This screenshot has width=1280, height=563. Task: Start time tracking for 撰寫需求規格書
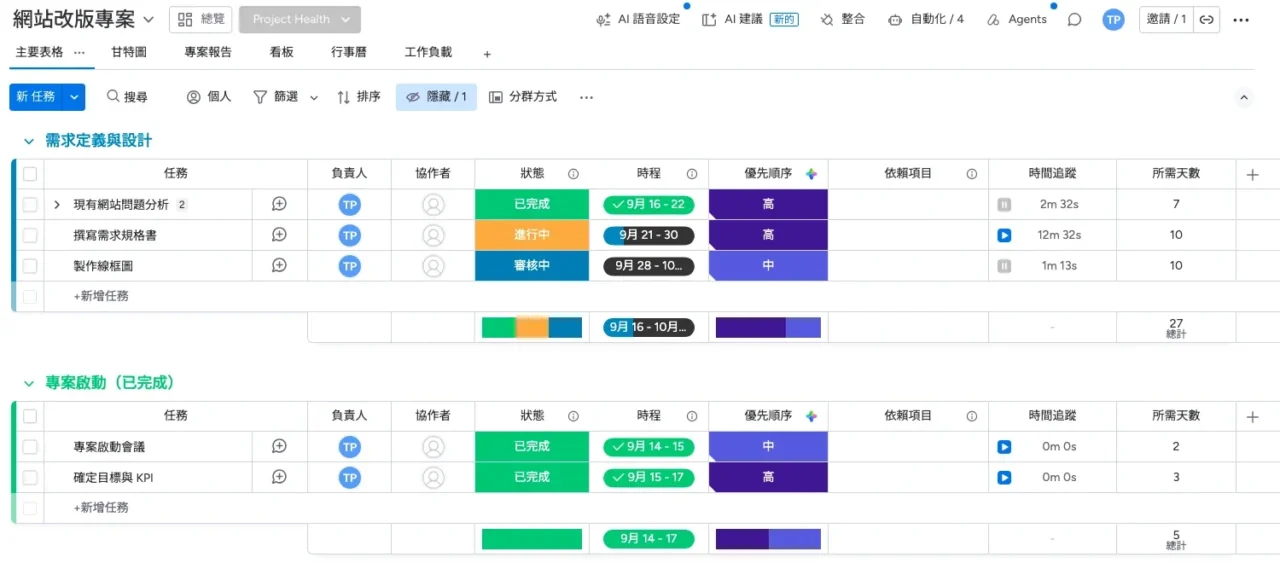(x=1004, y=235)
